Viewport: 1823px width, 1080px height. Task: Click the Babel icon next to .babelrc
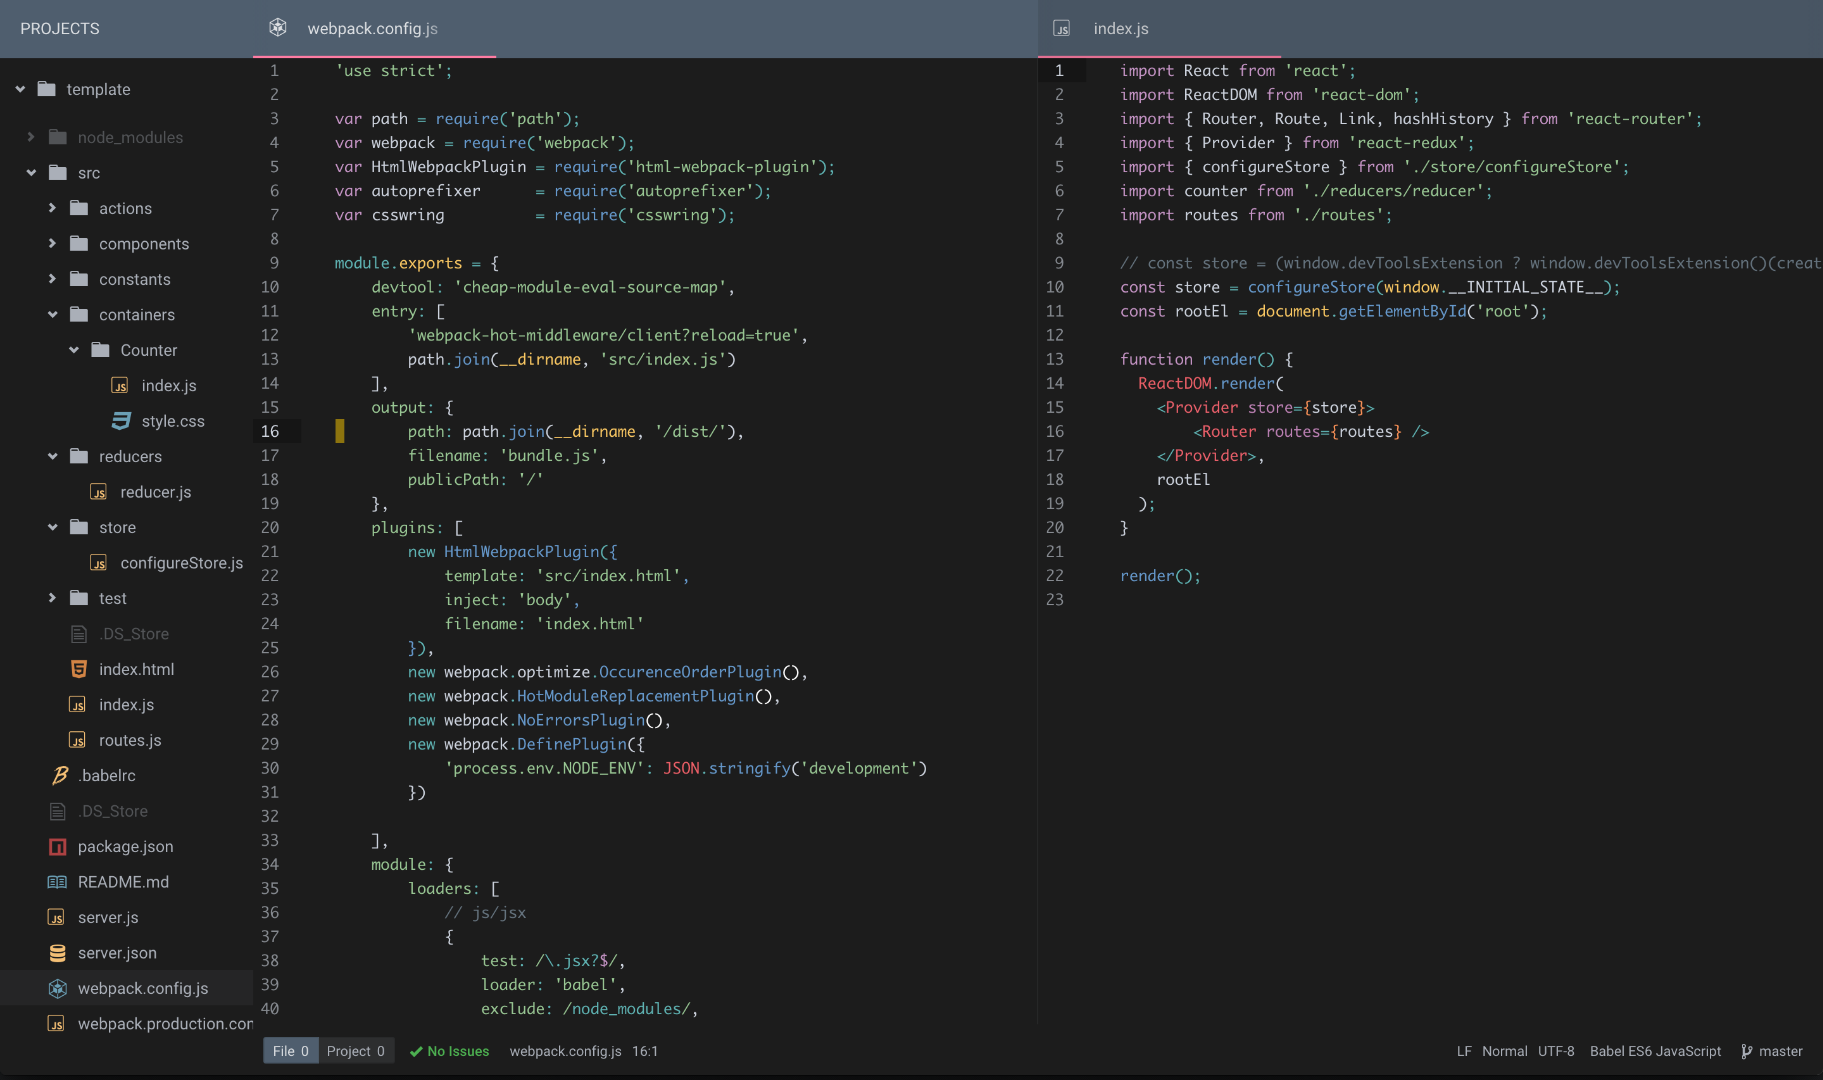coord(60,775)
